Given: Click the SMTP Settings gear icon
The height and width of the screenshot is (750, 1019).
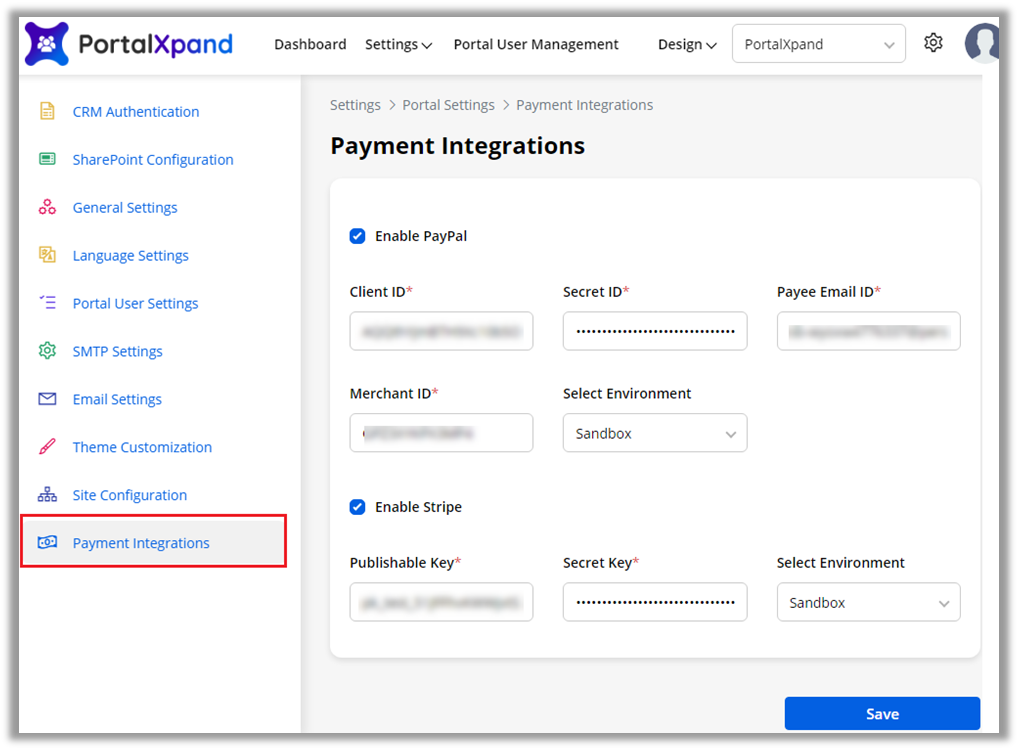Looking at the screenshot, I should coord(47,351).
